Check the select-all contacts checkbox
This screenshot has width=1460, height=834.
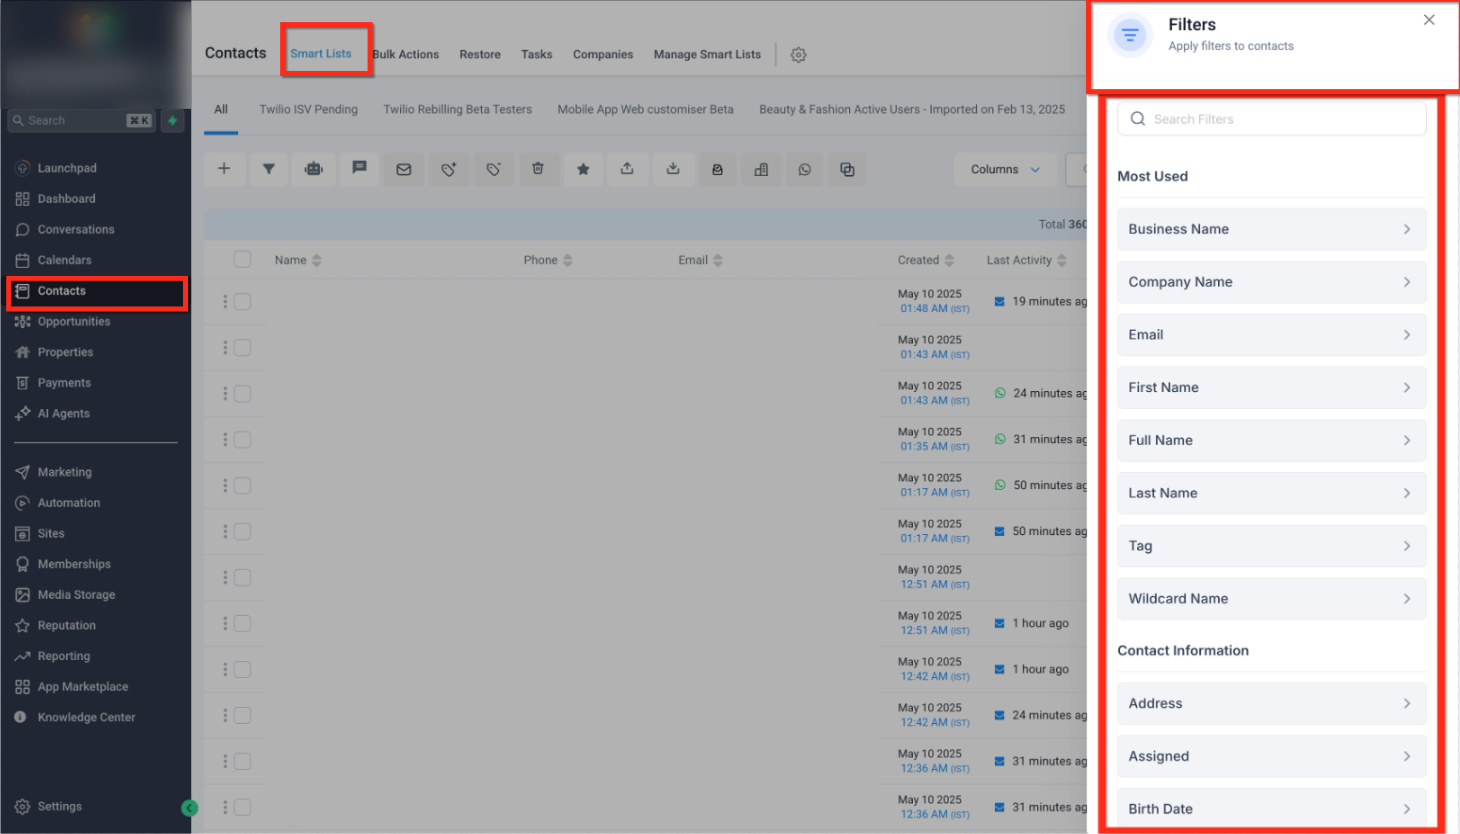(242, 259)
